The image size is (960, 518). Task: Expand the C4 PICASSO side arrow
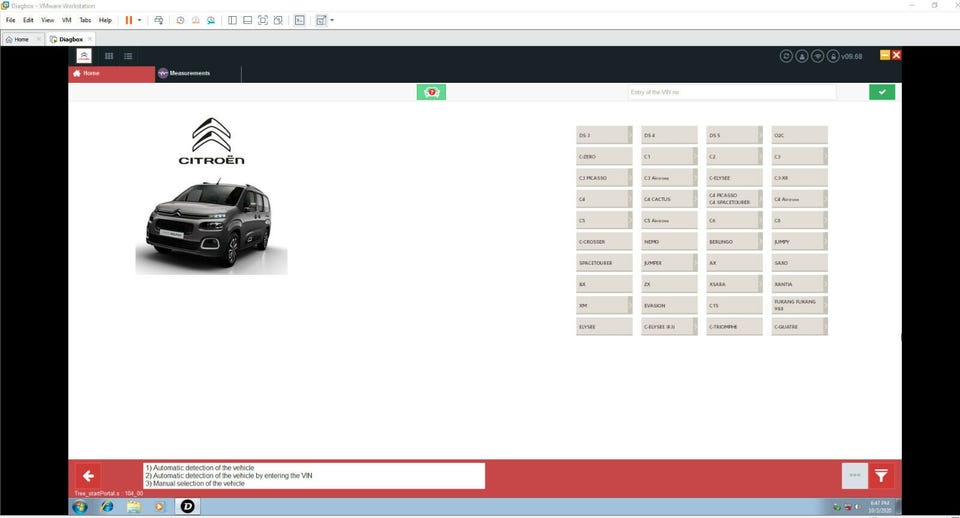760,199
